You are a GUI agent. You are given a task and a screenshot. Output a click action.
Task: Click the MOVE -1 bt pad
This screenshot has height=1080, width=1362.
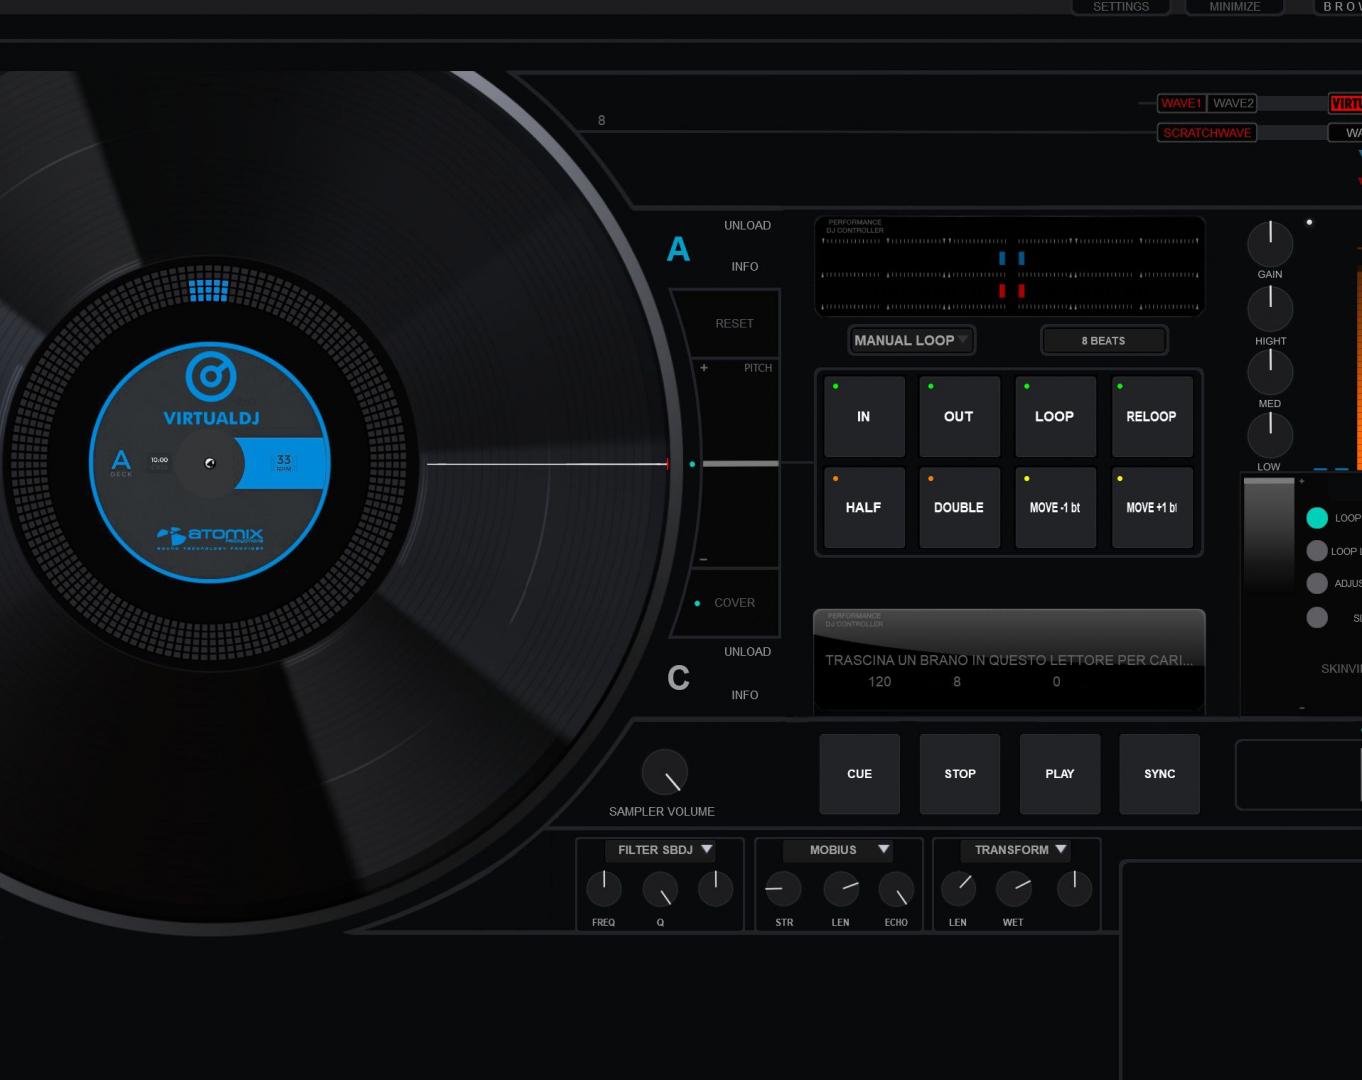[1055, 507]
